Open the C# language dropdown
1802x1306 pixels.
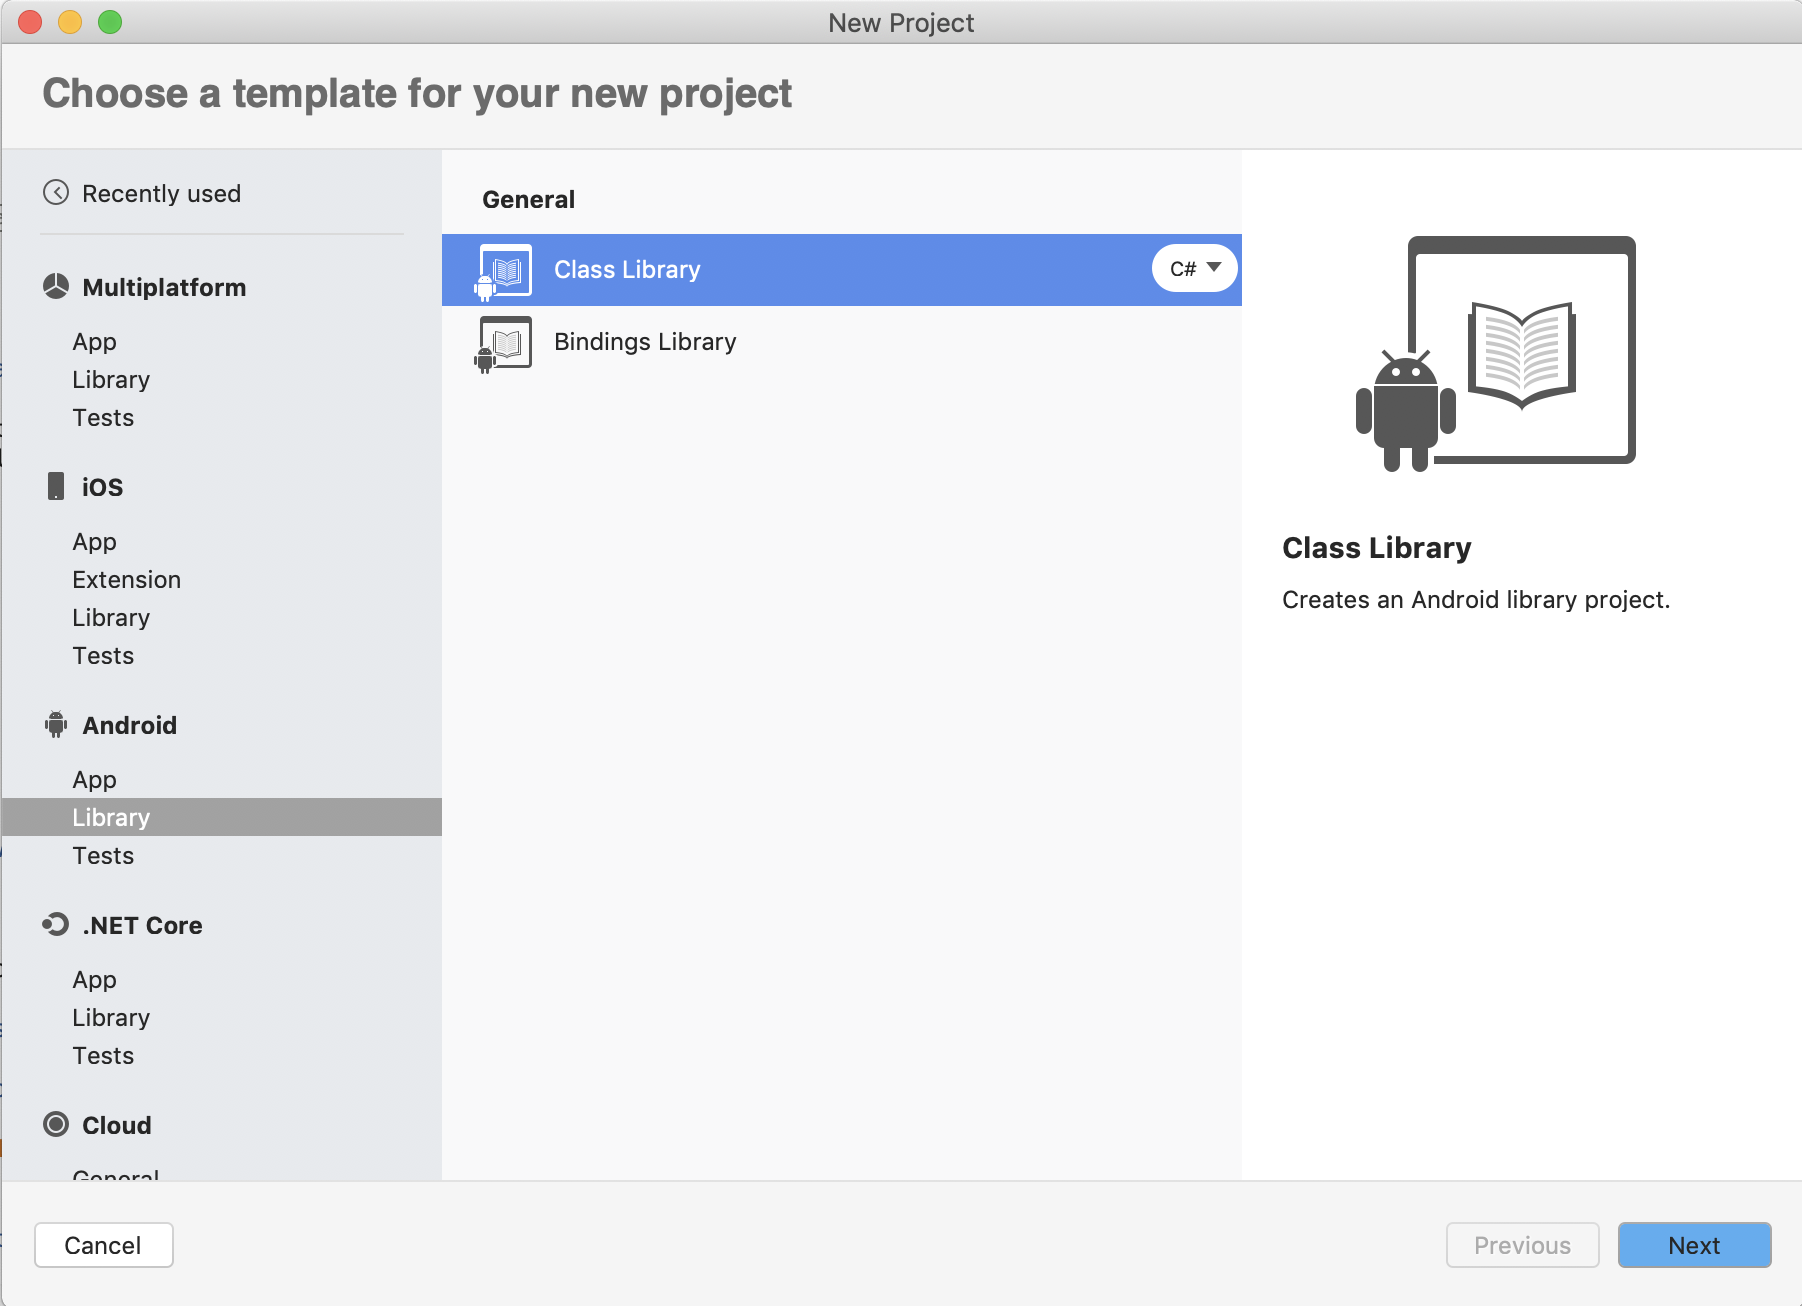point(1195,268)
